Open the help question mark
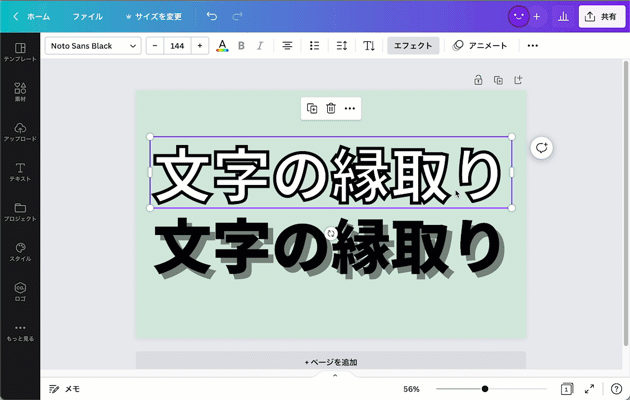This screenshot has height=400, width=630. (x=616, y=389)
